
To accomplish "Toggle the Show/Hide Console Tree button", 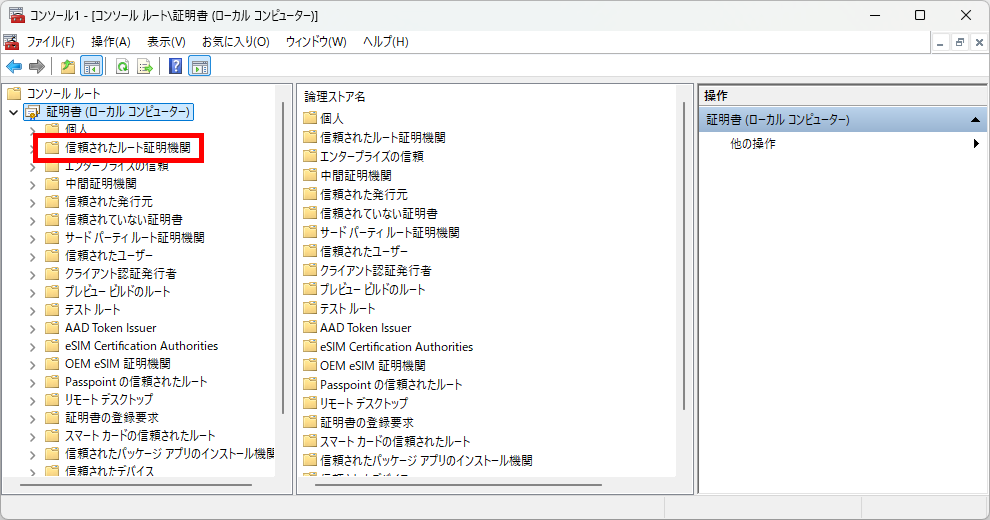I will [x=91, y=67].
